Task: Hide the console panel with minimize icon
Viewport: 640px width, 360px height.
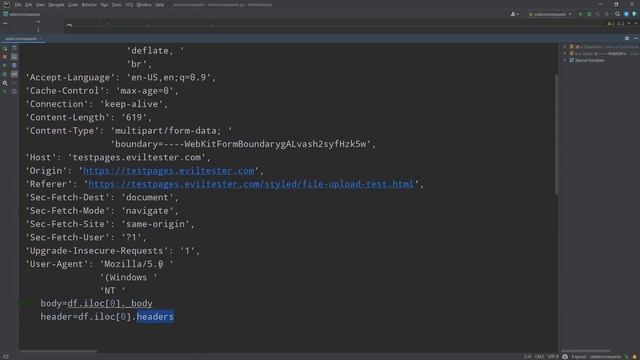Action: tap(636, 38)
